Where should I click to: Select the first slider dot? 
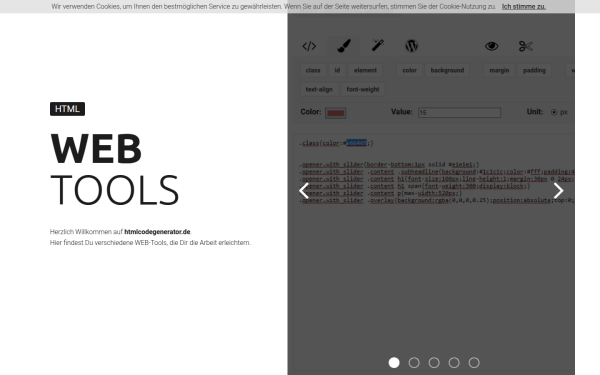pyautogui.click(x=394, y=362)
